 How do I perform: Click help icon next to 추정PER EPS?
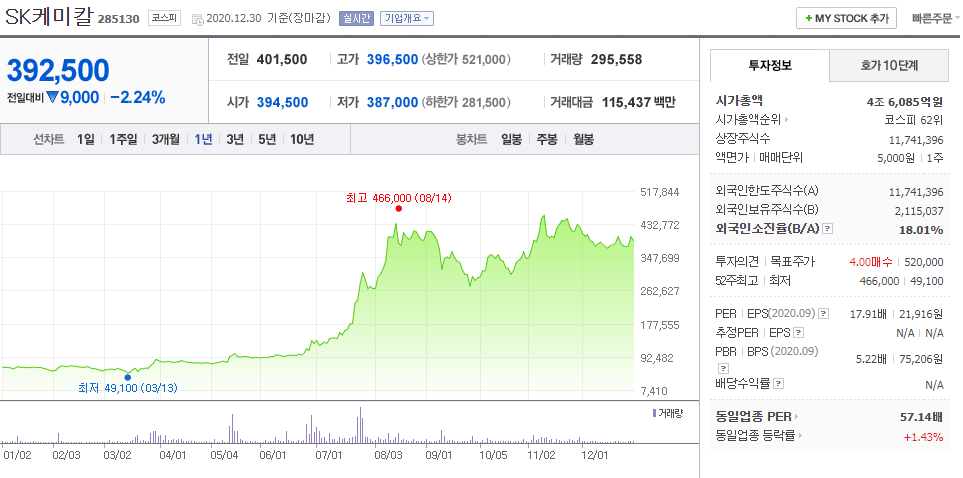pyautogui.click(x=798, y=333)
